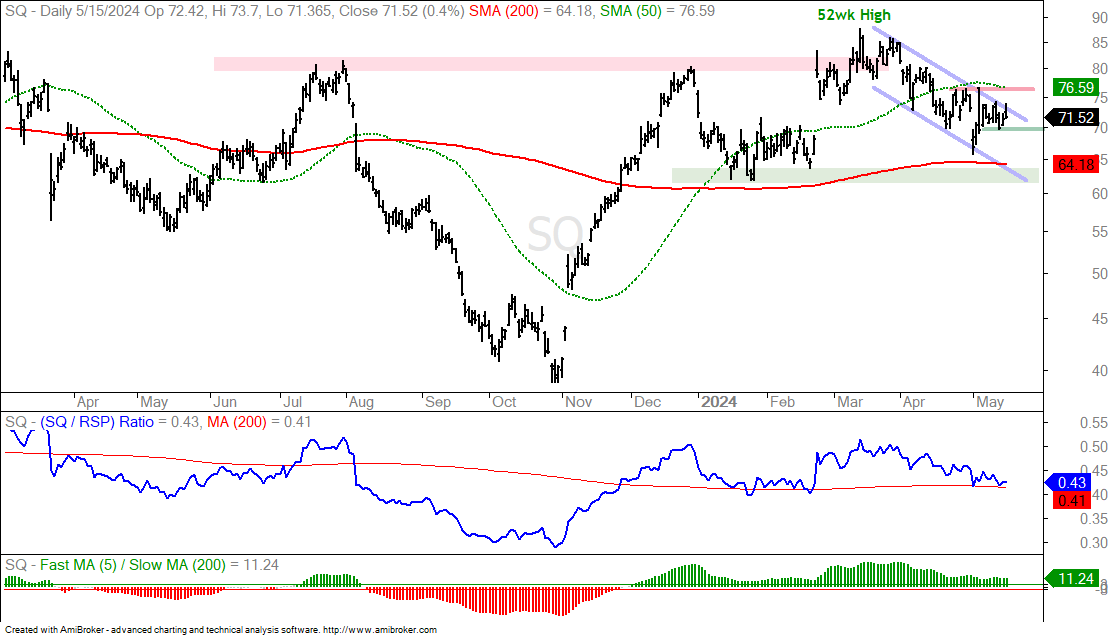Click the red 0.41 MA value tag
This screenshot has width=1112, height=635.
tap(1072, 500)
